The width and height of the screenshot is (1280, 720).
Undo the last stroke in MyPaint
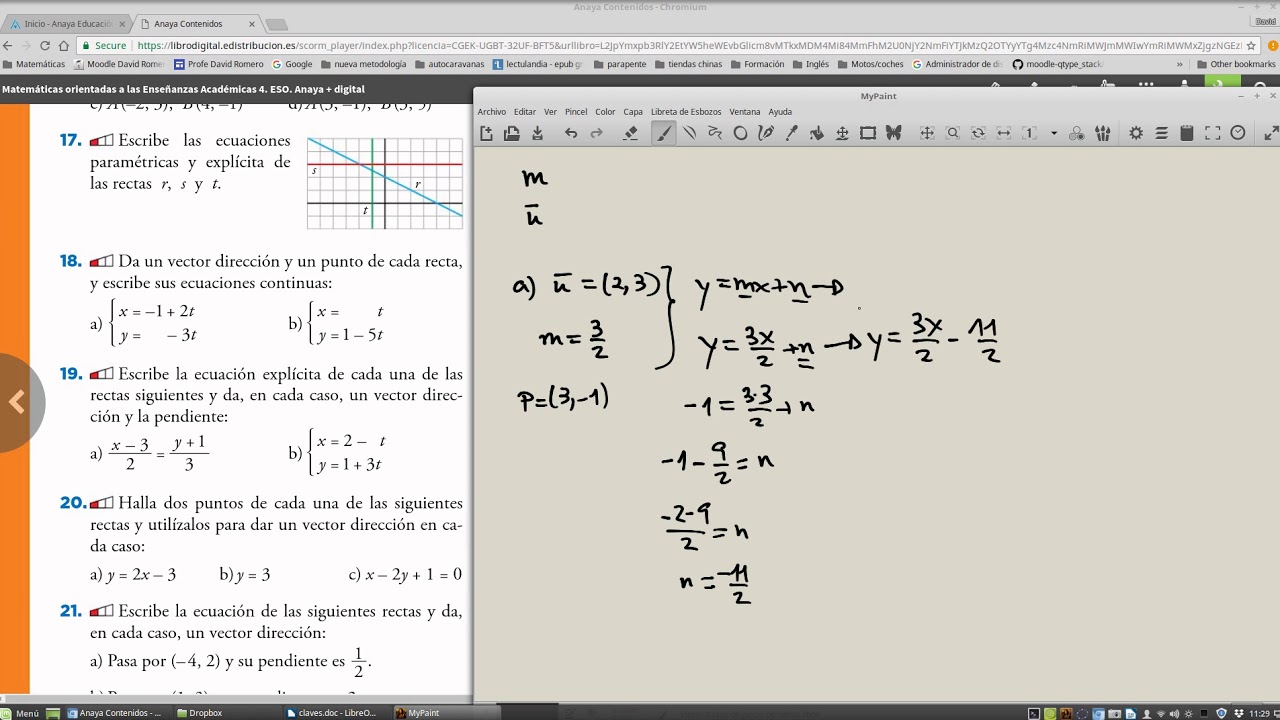pyautogui.click(x=571, y=133)
